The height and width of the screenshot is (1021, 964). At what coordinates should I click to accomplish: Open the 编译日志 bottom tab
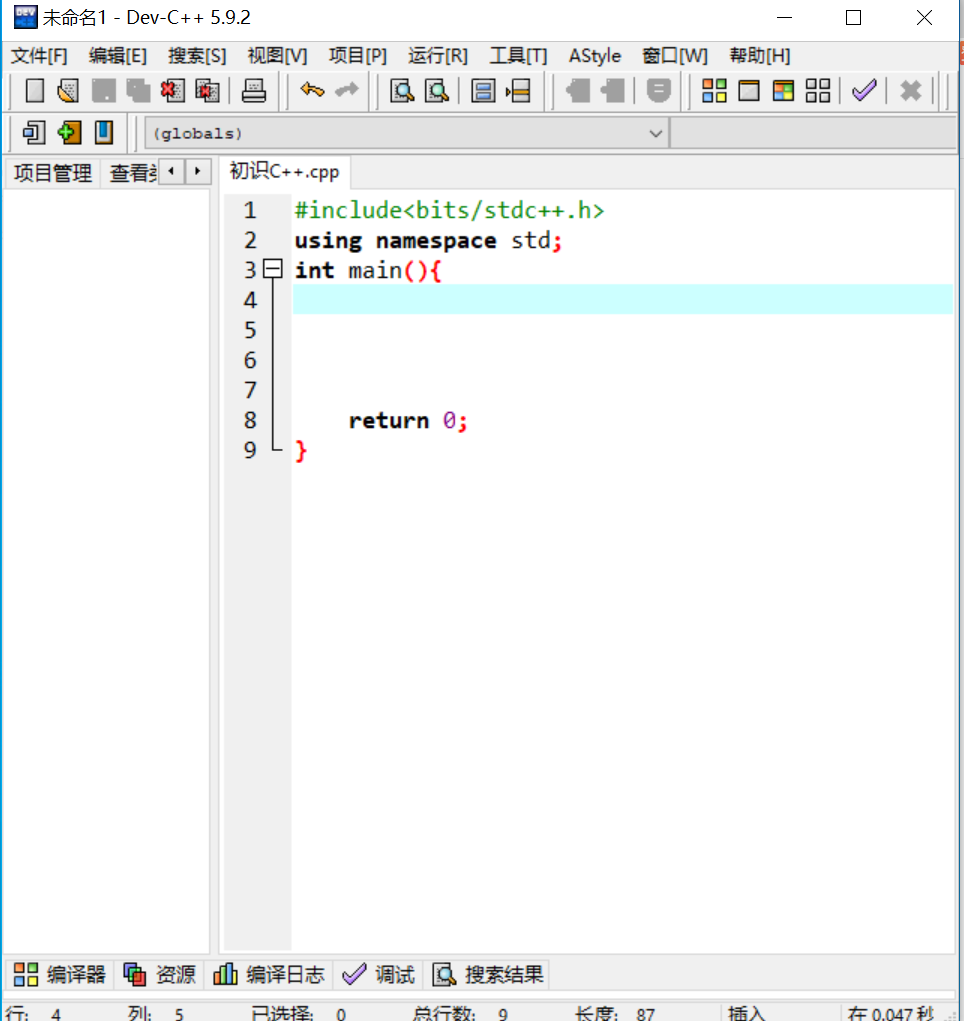tap(268, 975)
